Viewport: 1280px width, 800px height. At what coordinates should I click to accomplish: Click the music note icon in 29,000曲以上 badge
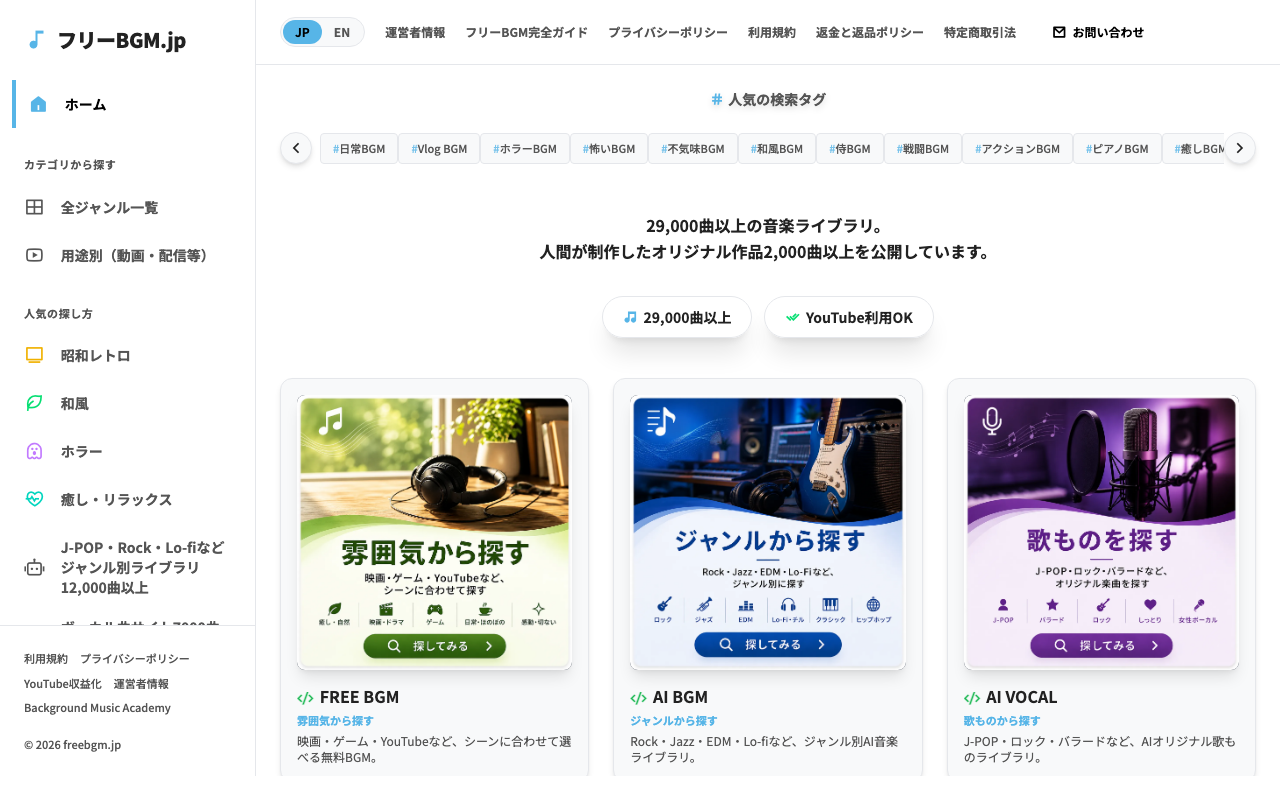[630, 317]
